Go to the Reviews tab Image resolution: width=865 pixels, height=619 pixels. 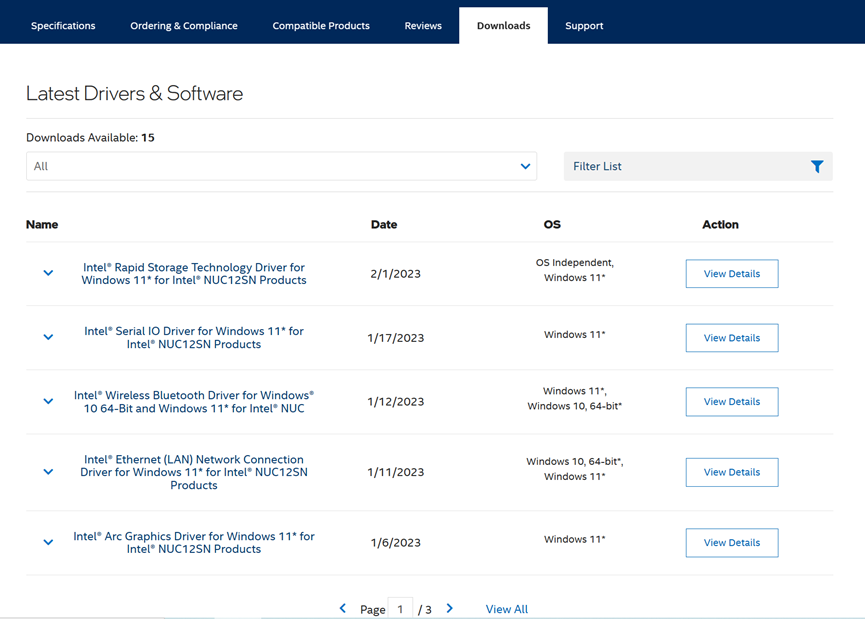[423, 26]
